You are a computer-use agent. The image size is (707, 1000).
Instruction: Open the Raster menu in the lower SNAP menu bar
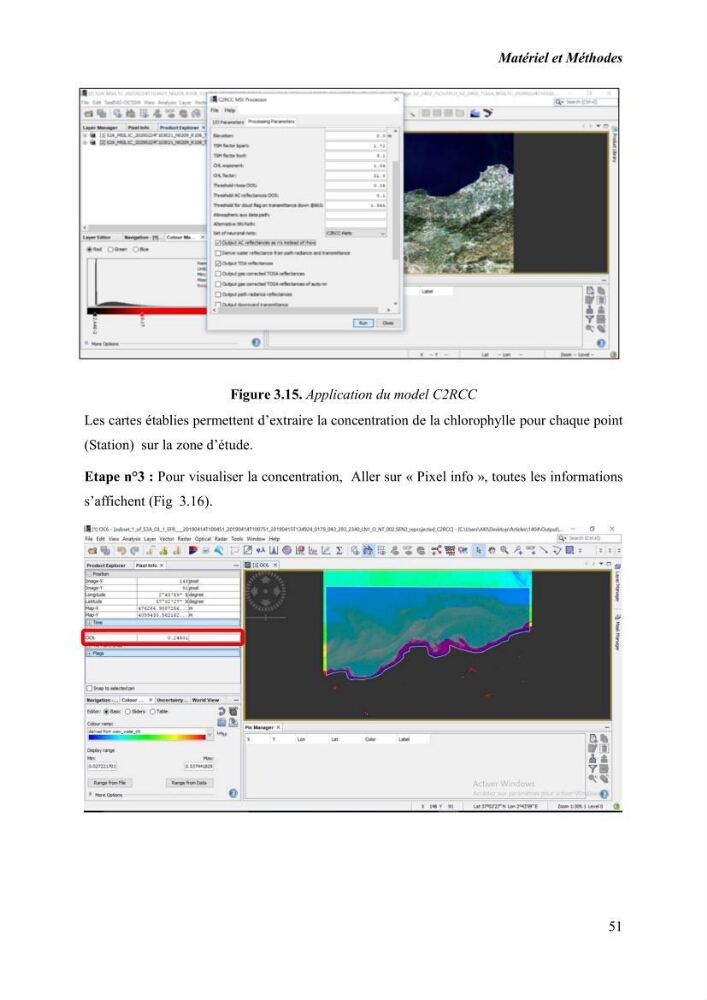pyautogui.click(x=184, y=539)
